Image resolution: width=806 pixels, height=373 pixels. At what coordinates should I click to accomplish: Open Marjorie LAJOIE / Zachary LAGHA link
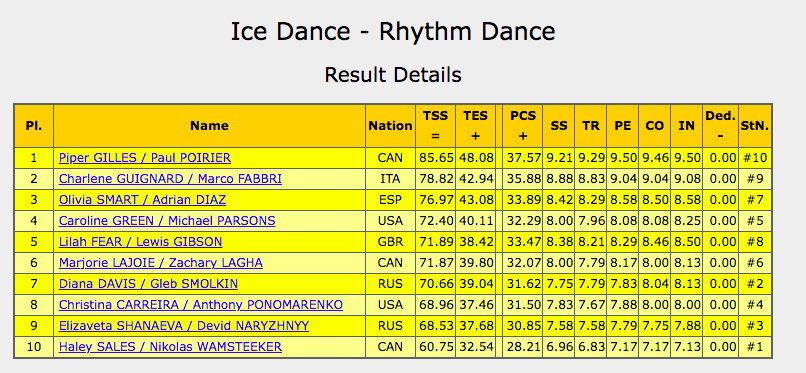click(x=161, y=263)
